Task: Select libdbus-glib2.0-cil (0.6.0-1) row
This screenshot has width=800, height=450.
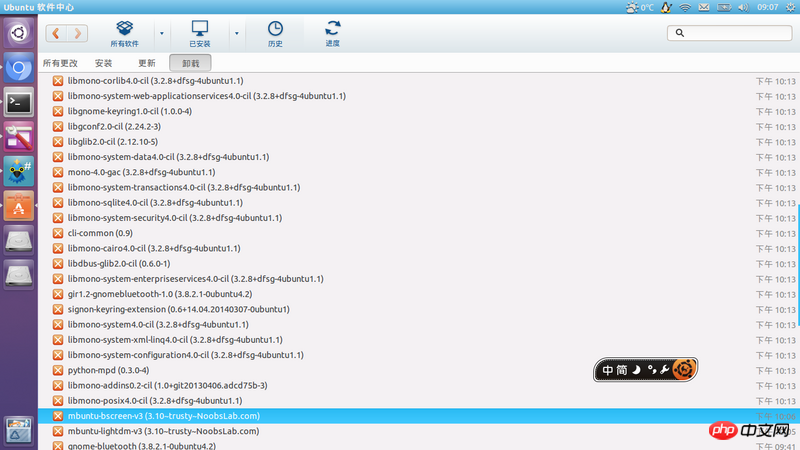Action: (419, 264)
